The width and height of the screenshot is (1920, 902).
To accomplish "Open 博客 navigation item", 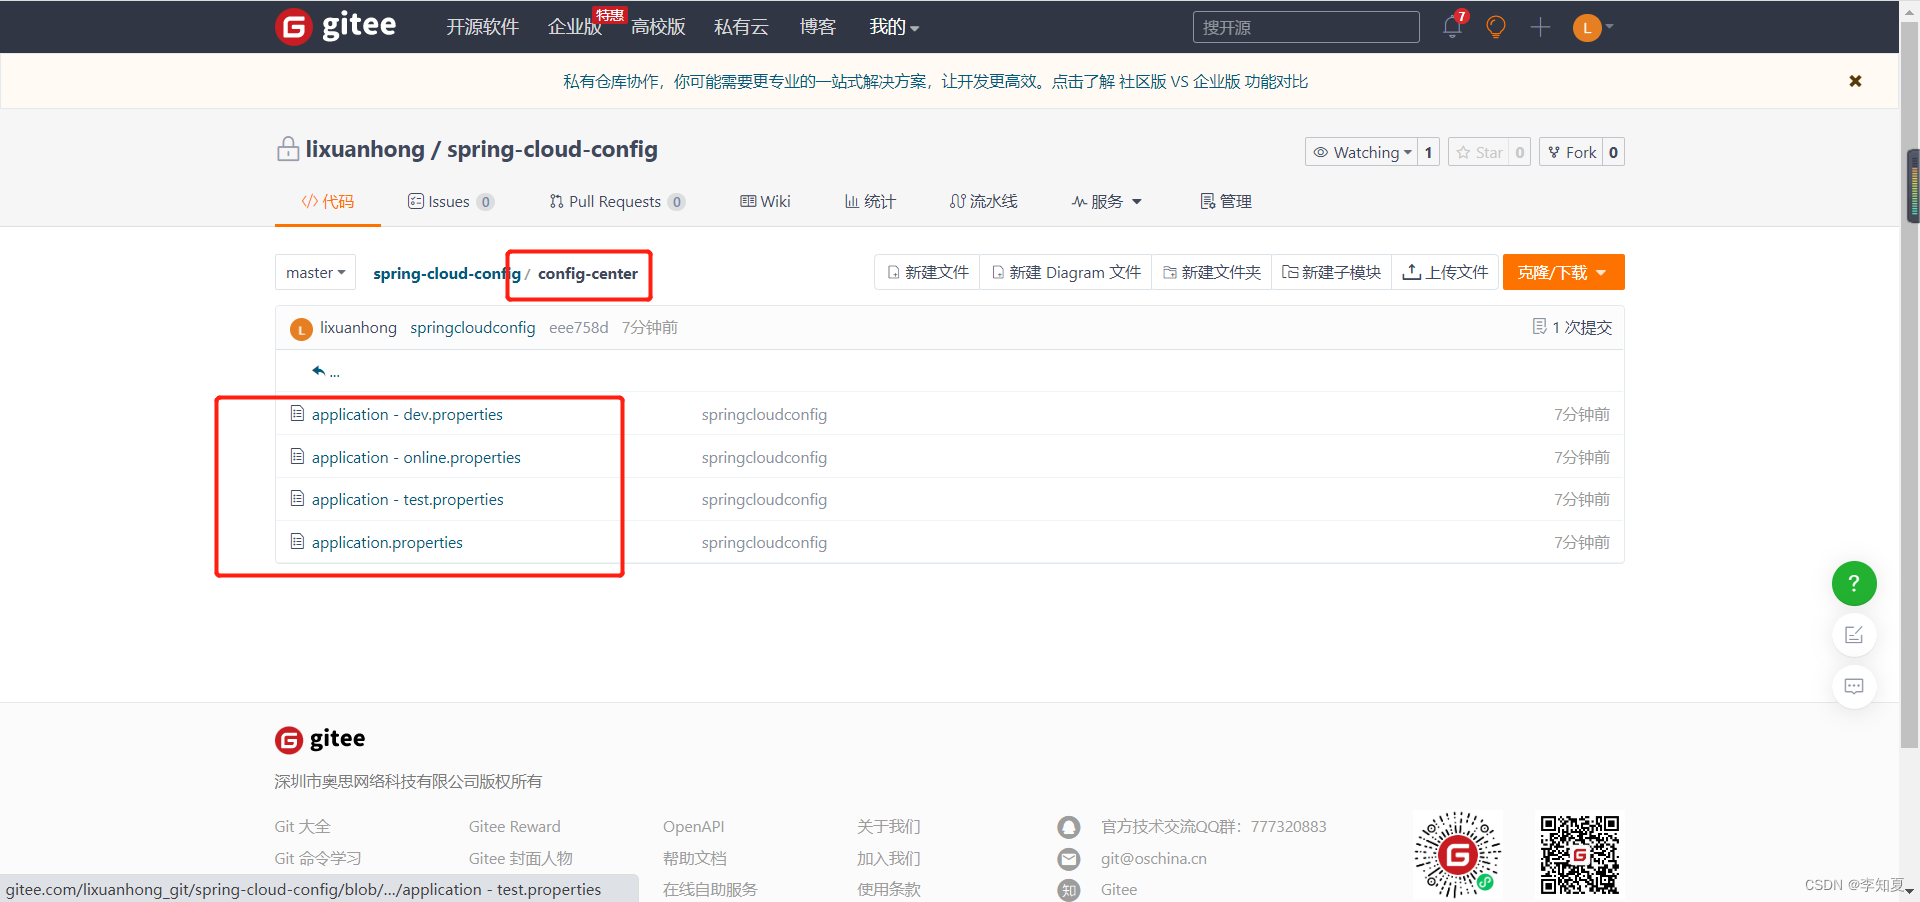I will point(818,27).
